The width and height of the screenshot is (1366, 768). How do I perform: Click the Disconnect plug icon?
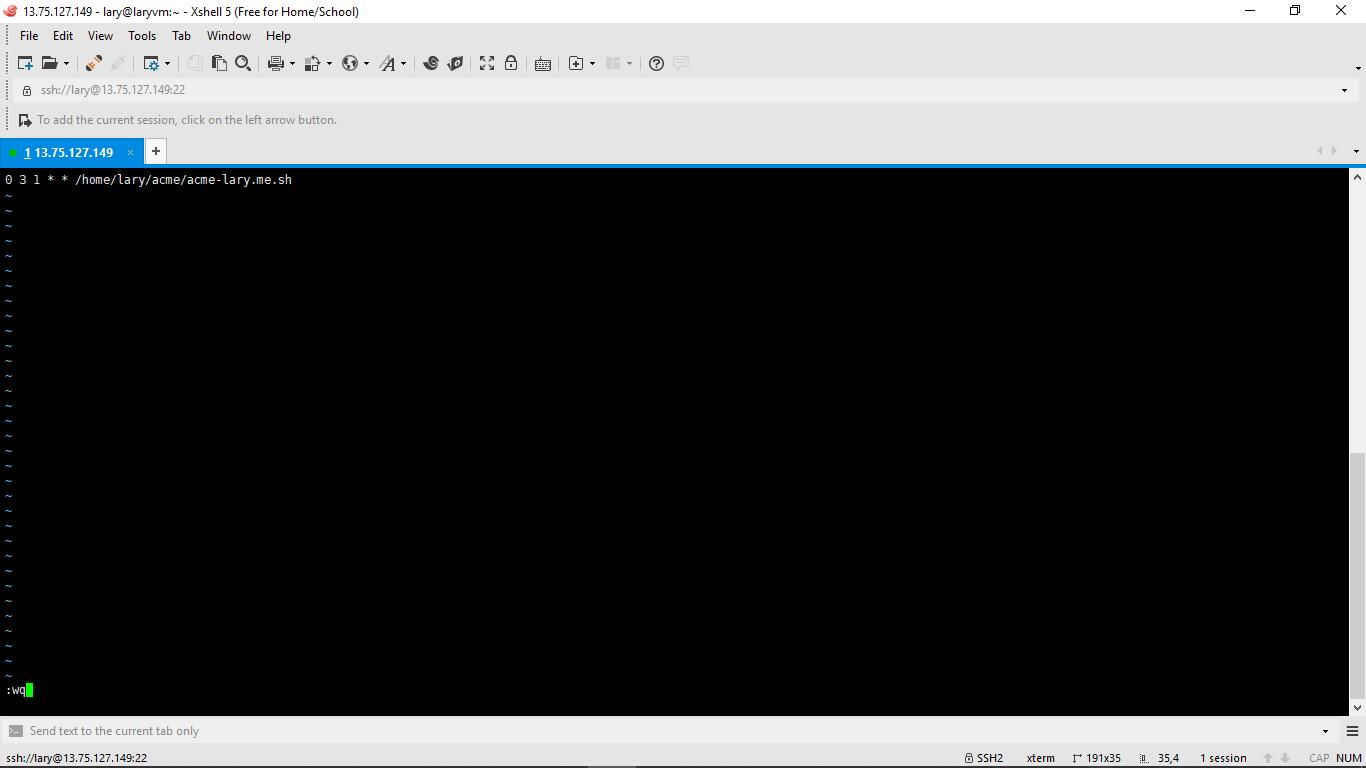[93, 63]
